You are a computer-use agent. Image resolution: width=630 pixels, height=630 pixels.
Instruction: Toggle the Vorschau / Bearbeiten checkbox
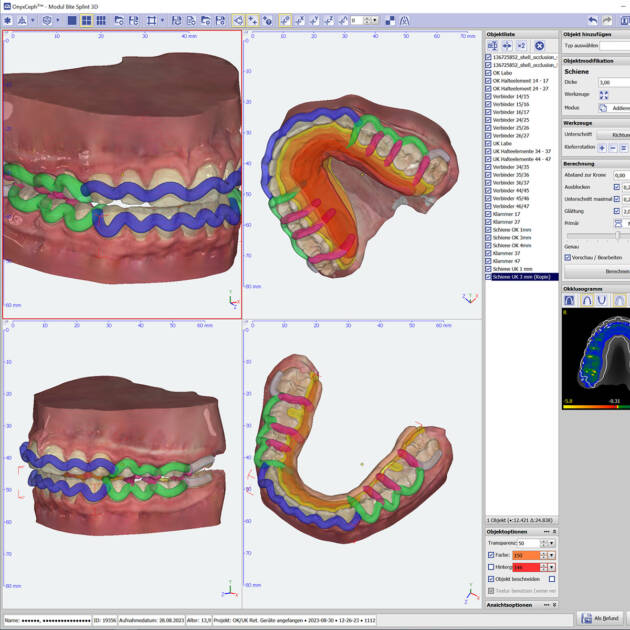click(567, 258)
